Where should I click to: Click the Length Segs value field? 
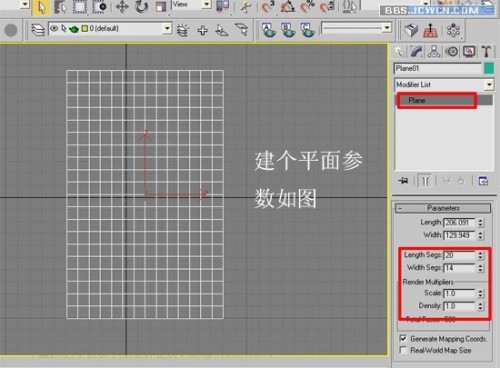pos(459,255)
